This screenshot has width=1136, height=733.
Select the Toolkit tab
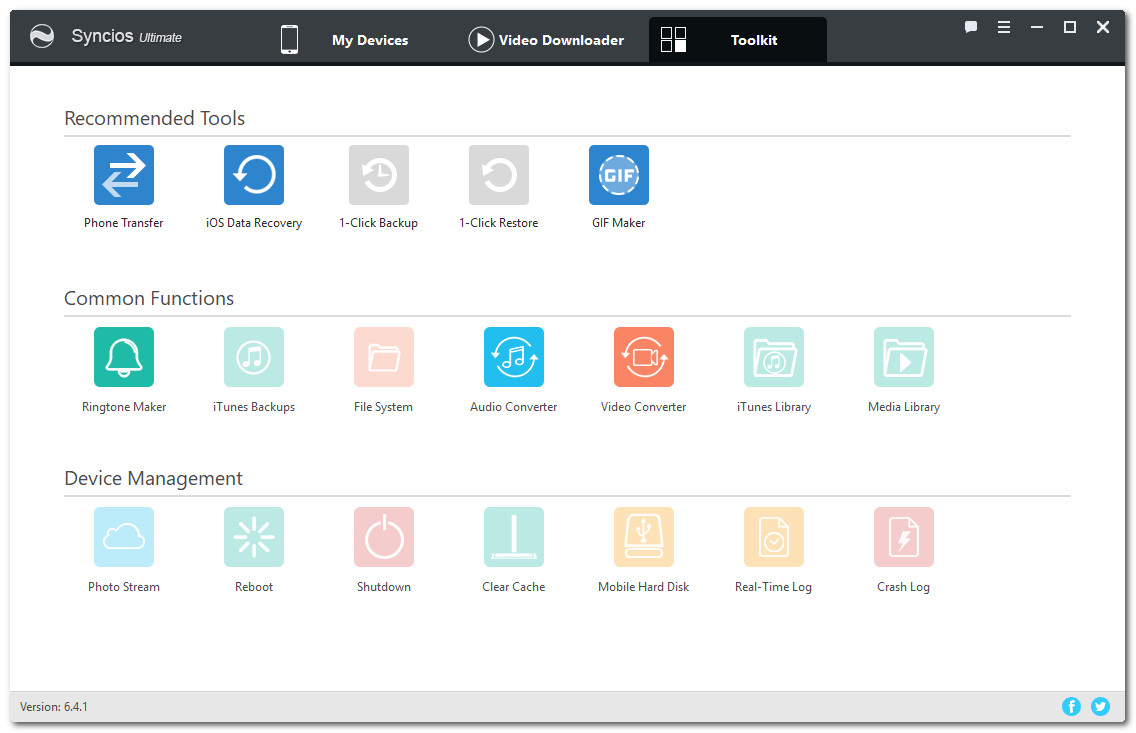tap(738, 40)
